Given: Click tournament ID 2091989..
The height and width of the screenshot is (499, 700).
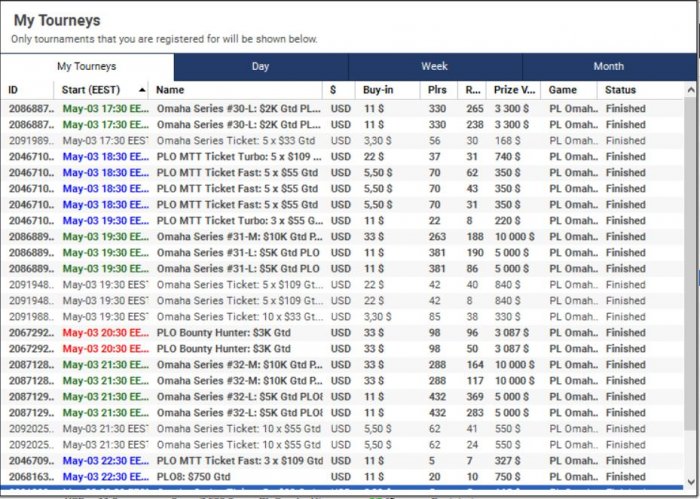Looking at the screenshot, I should tap(31, 141).
